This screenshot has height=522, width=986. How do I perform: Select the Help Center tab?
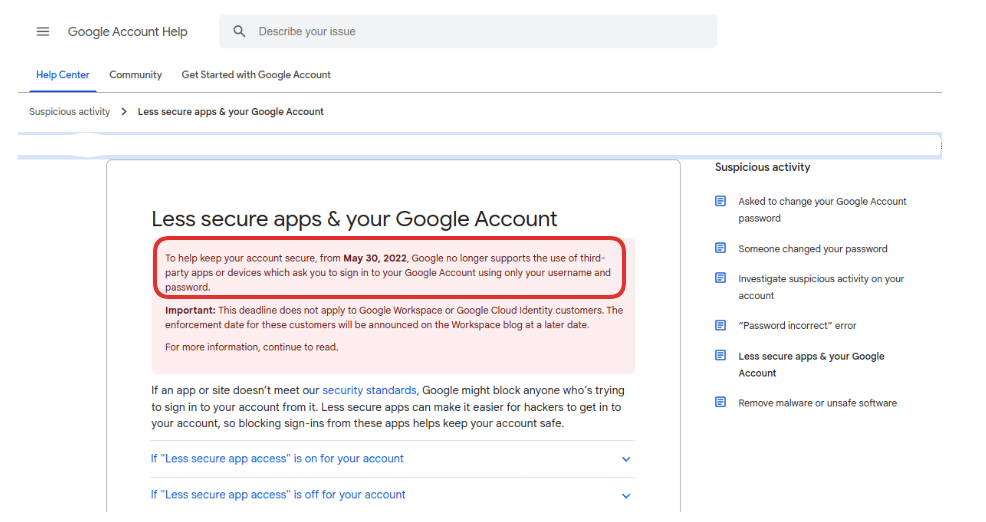click(x=62, y=75)
